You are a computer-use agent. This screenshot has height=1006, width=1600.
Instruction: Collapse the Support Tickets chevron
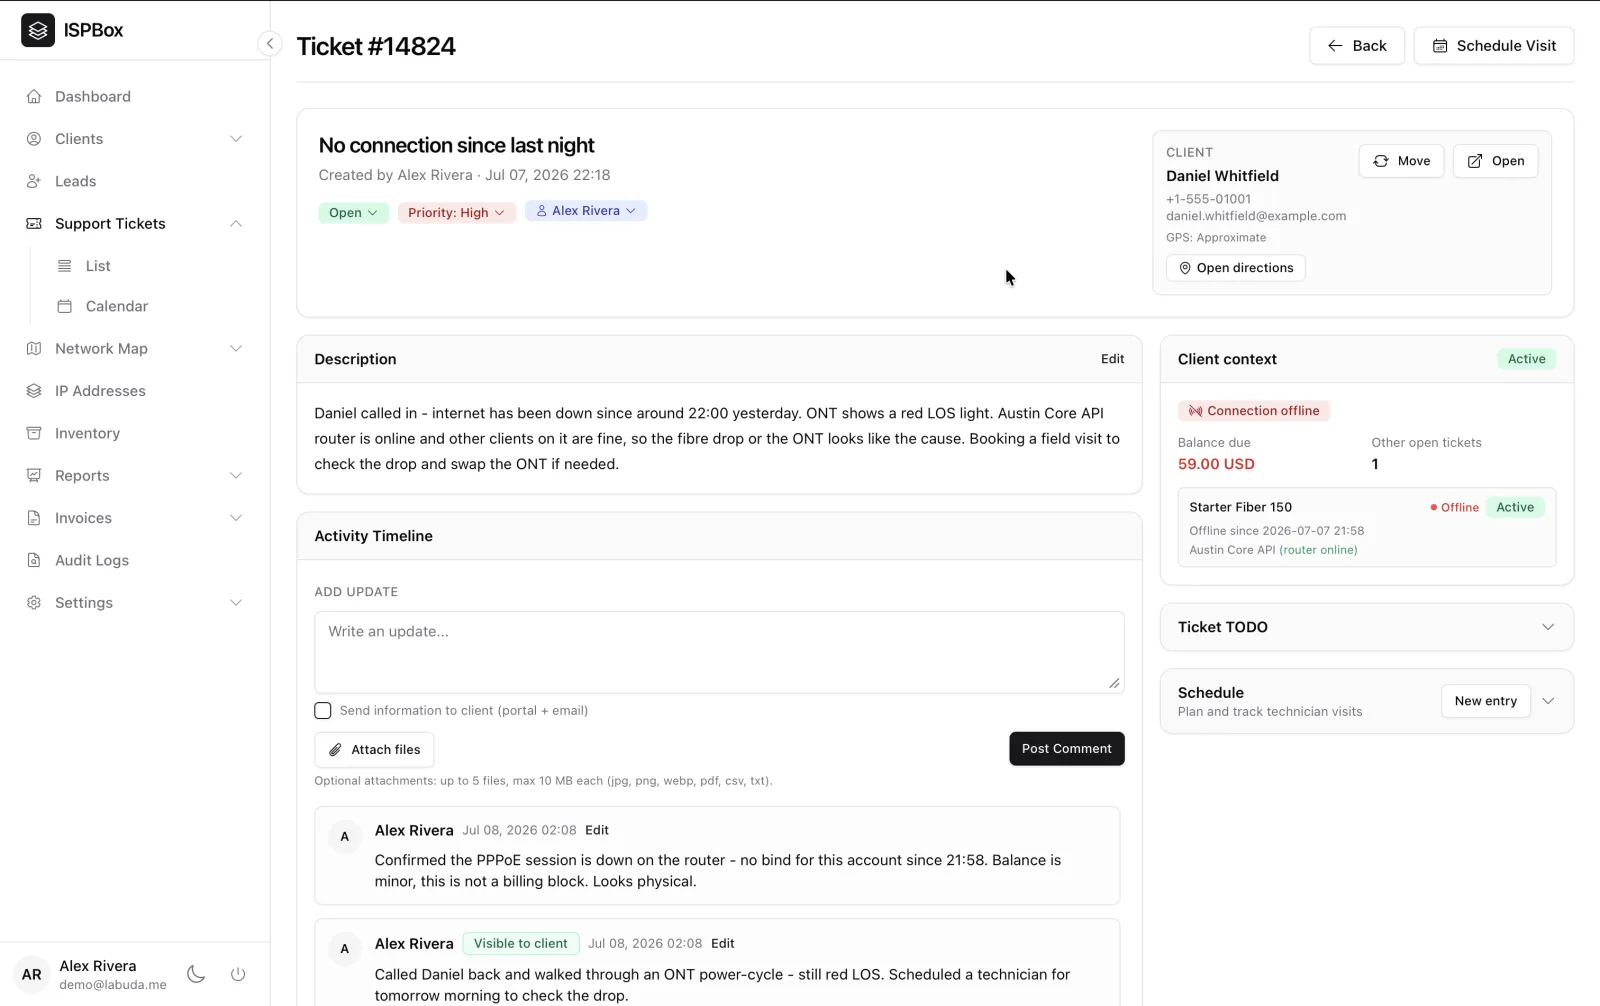pos(236,224)
